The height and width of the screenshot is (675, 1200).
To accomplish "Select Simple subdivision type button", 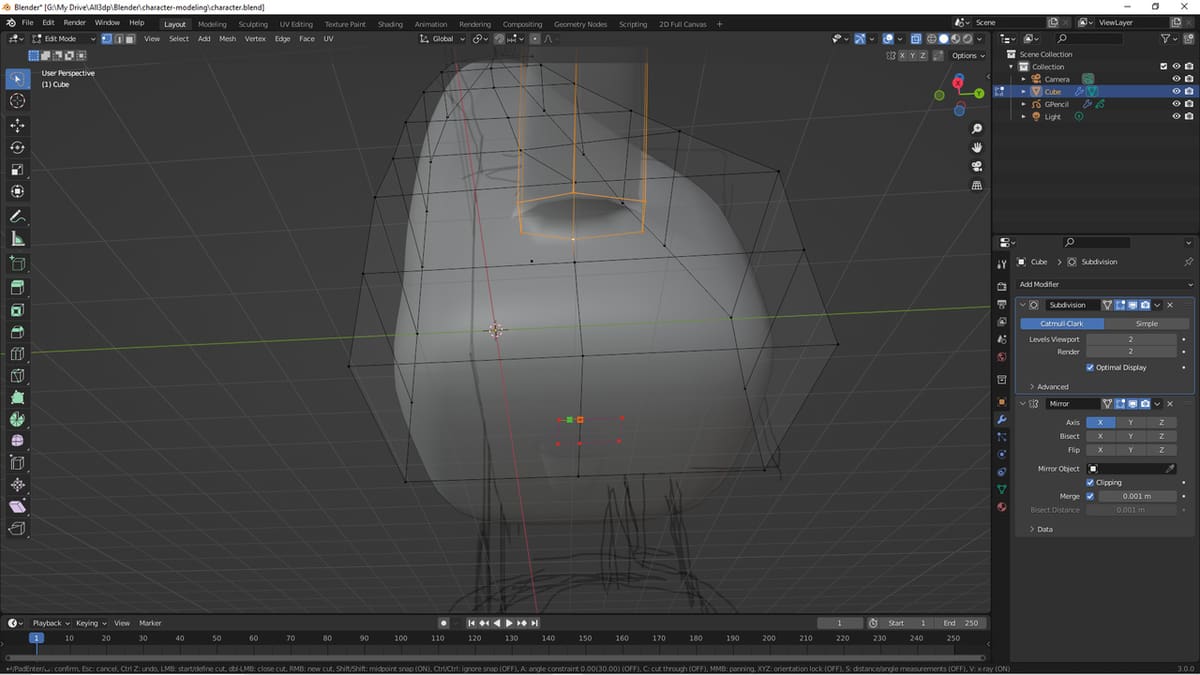I will [1147, 324].
